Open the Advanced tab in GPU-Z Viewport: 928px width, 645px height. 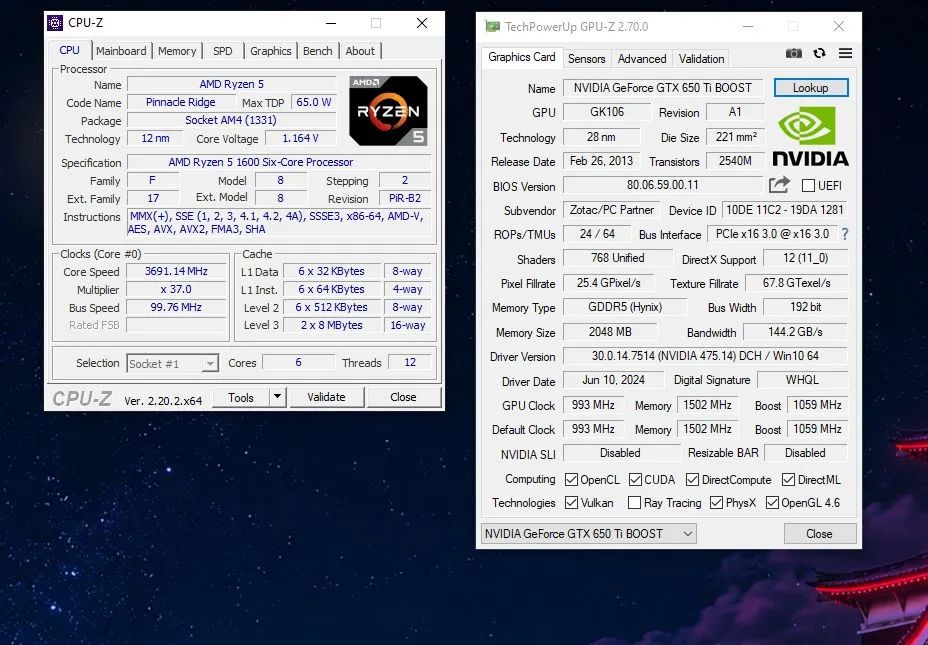coord(642,59)
